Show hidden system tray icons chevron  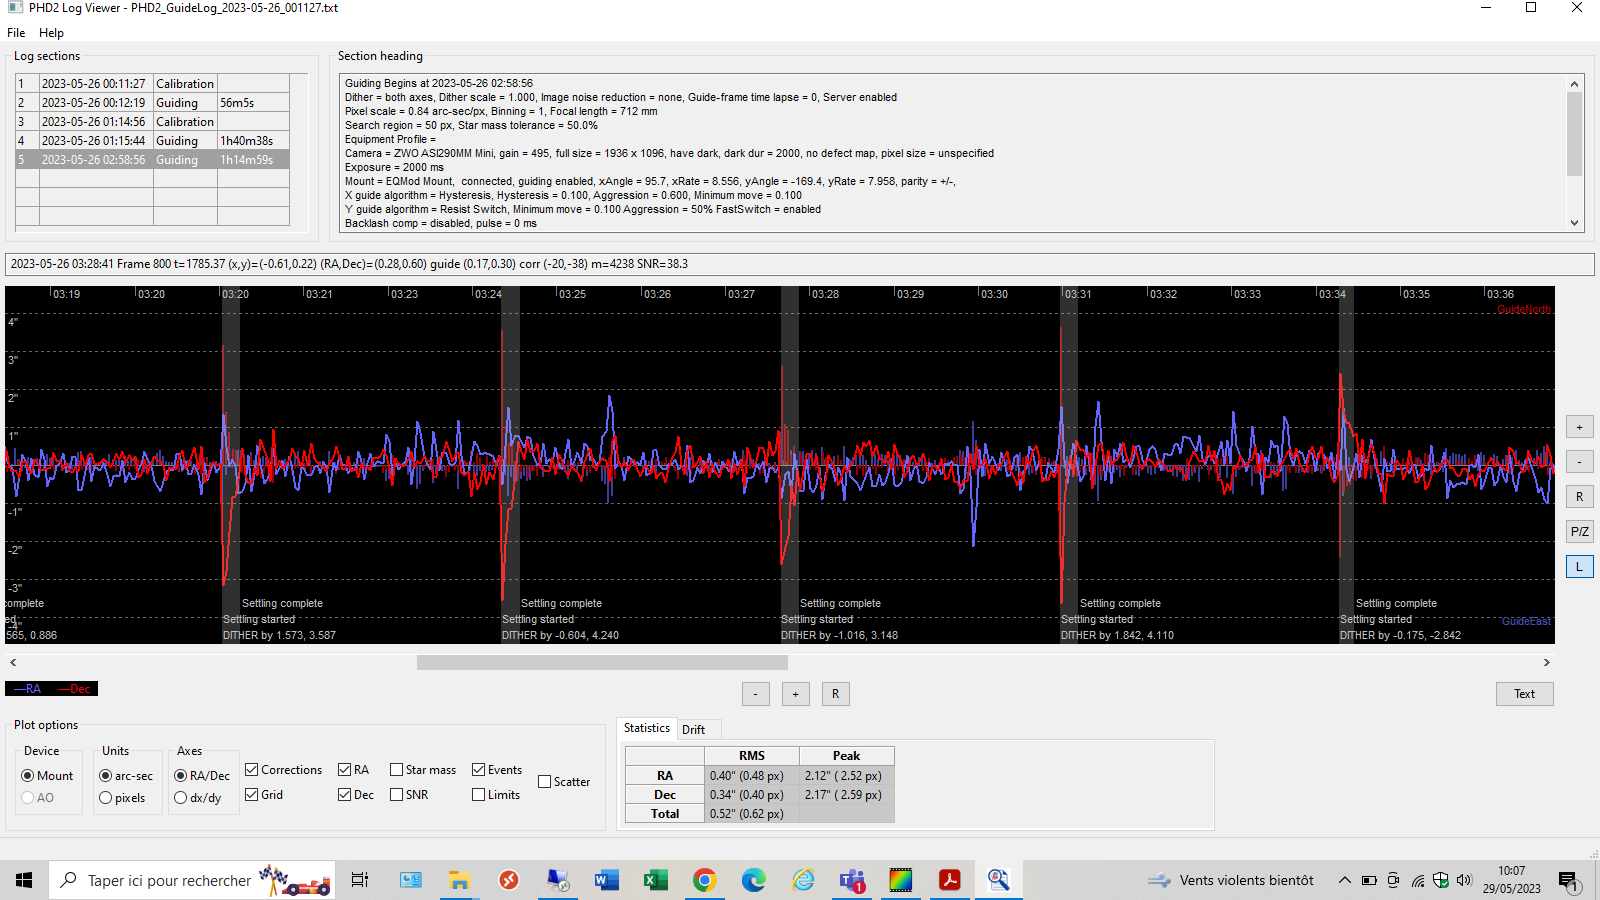click(x=1344, y=880)
